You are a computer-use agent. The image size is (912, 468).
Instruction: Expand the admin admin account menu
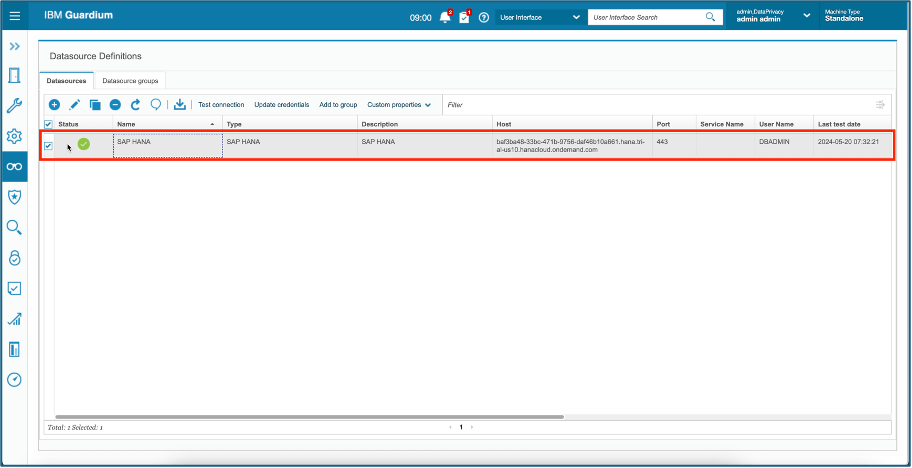tap(807, 16)
